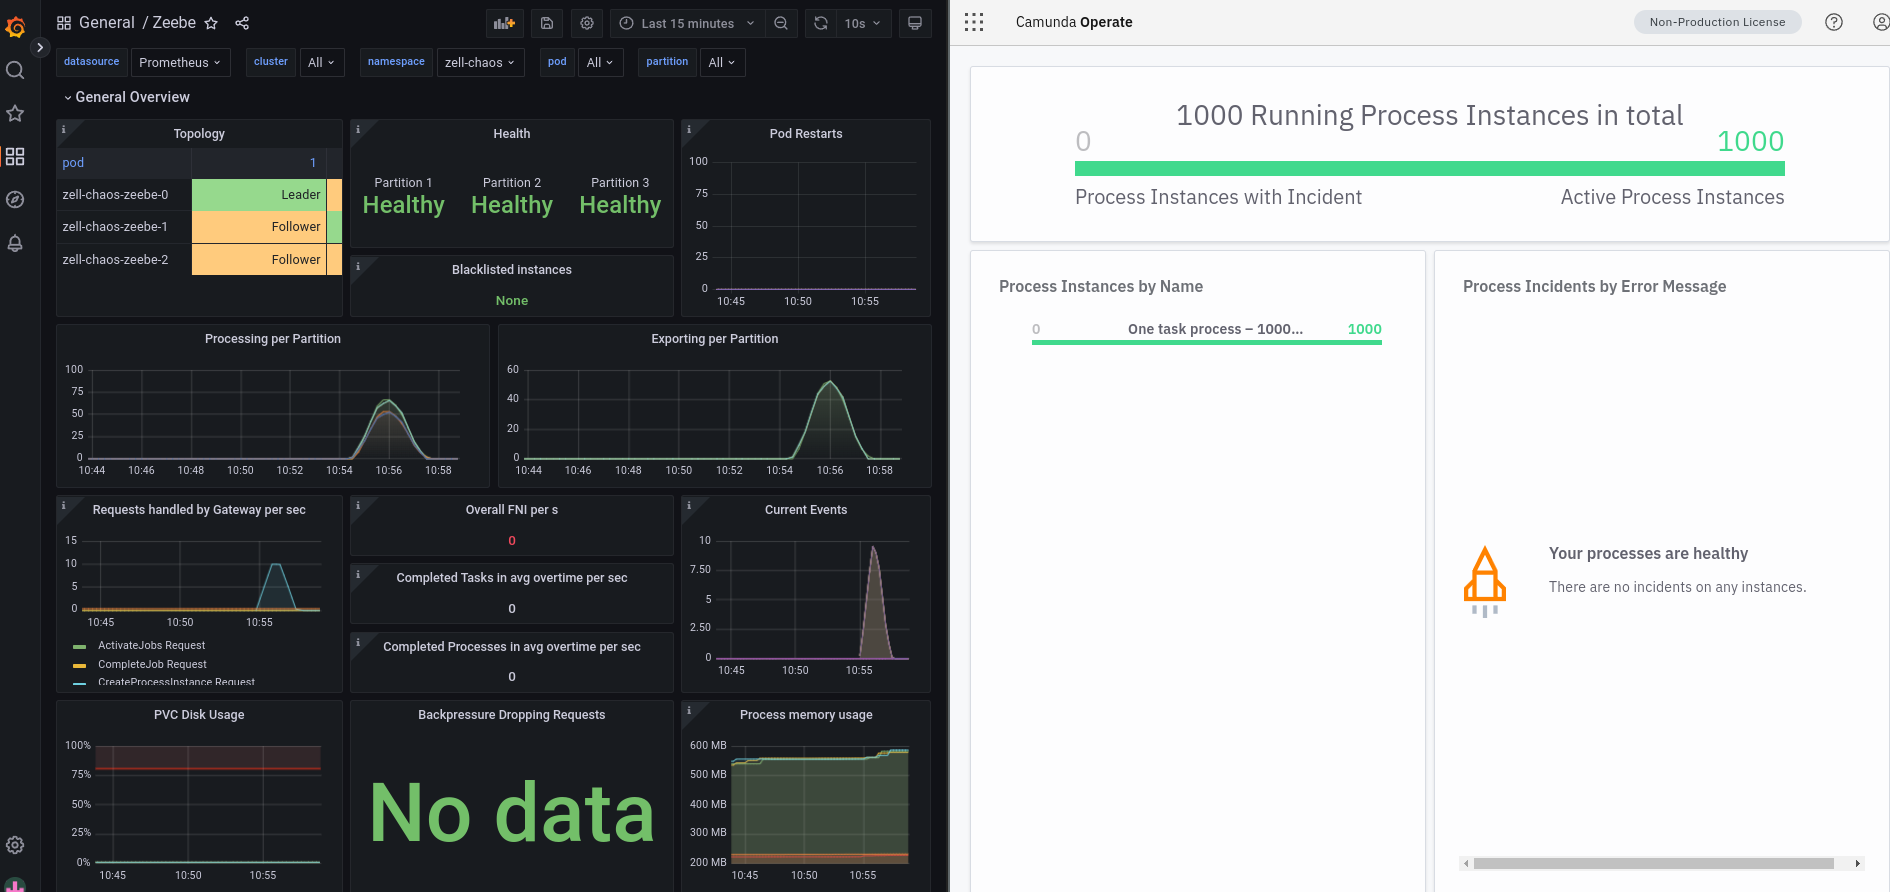Click the General breadcrumb link
Image resolution: width=1890 pixels, height=892 pixels.
[x=107, y=23]
